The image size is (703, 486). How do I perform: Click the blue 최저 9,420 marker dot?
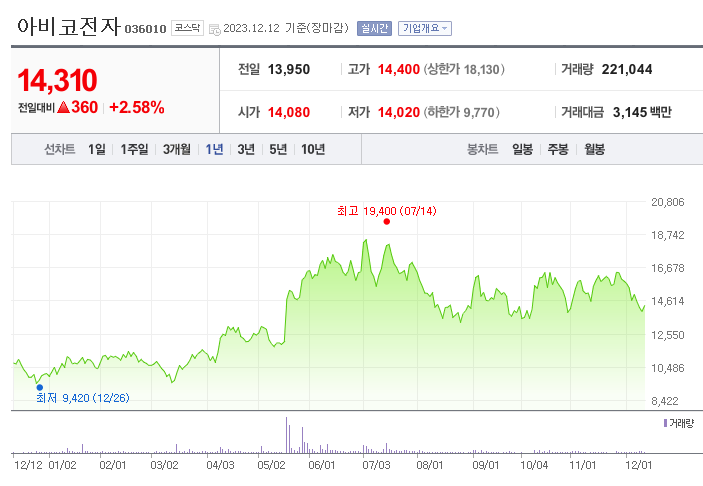pyautogui.click(x=39, y=387)
